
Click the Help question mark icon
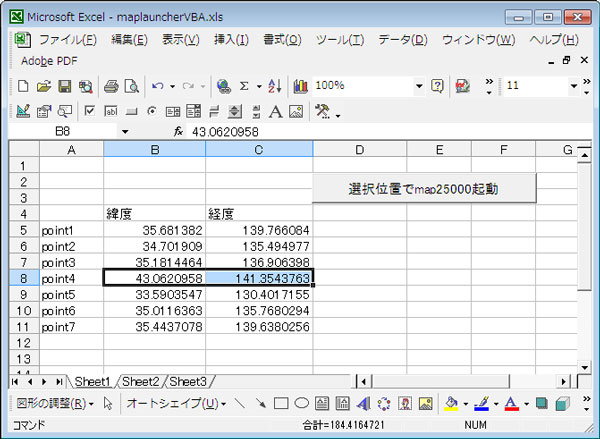coord(437,86)
